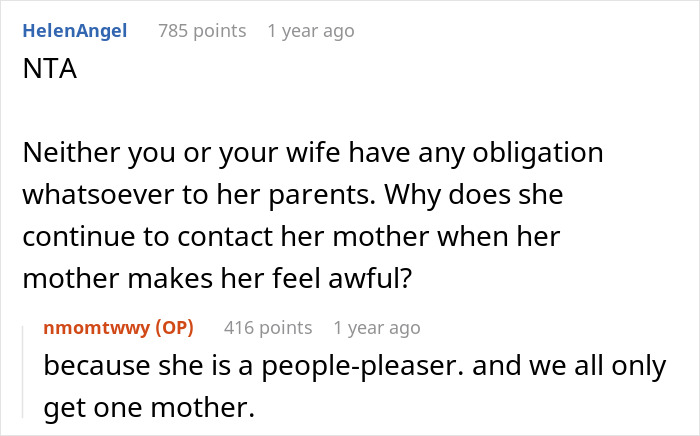The height and width of the screenshot is (436, 700).
Task: Open timestamp permalink on nmomtwwy's reply
Action: point(377,328)
